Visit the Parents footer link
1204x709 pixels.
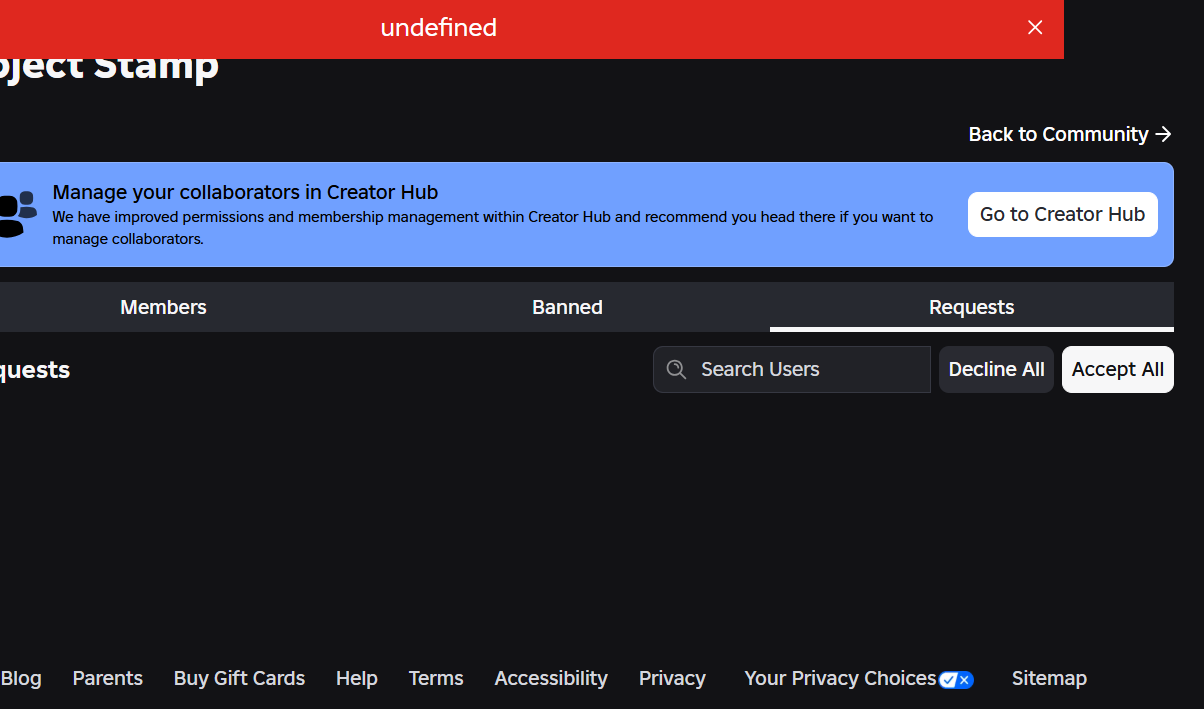pos(108,678)
